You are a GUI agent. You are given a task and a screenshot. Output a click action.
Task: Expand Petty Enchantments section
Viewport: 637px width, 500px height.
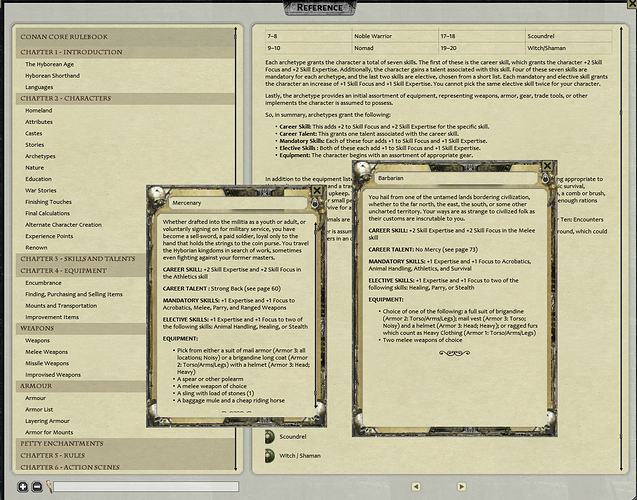pyautogui.click(x=125, y=444)
